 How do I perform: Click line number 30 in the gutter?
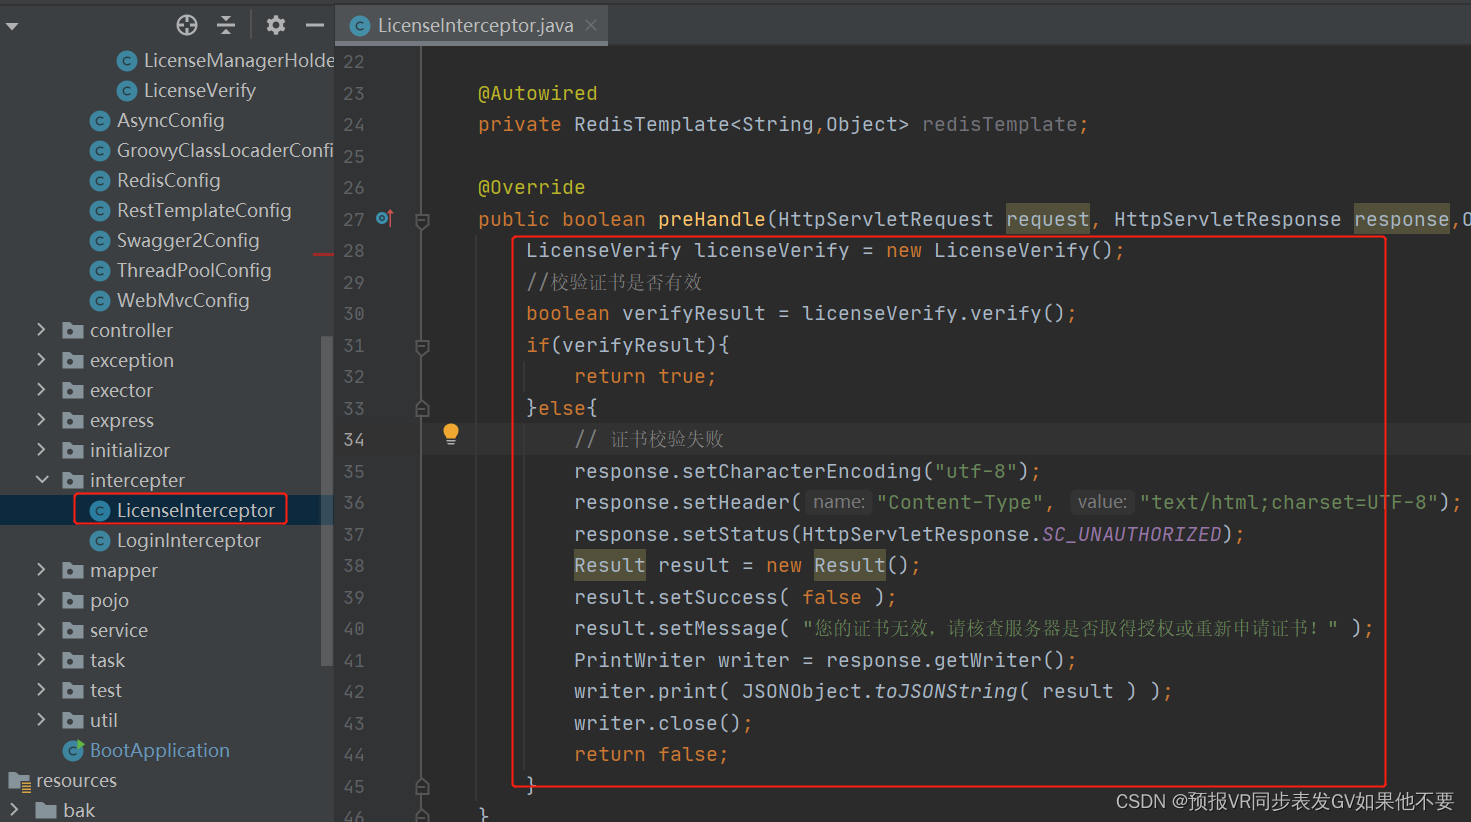coord(354,313)
